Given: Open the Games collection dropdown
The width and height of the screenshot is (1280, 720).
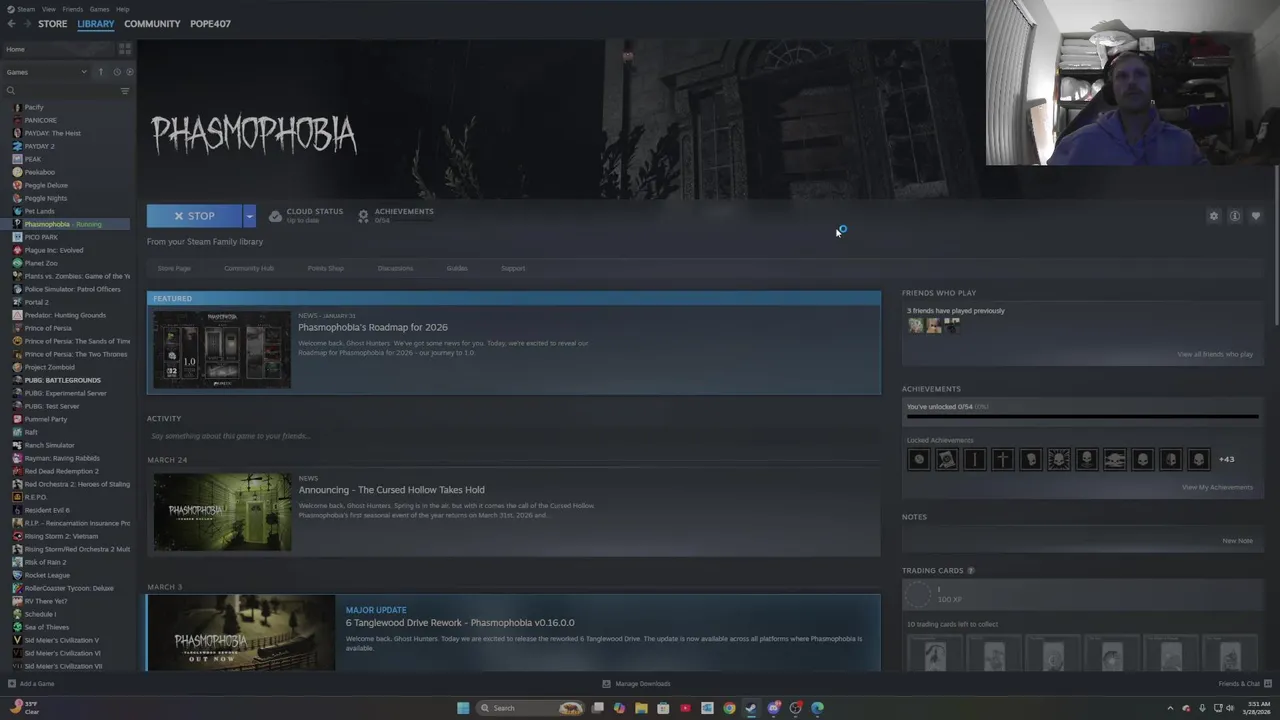Looking at the screenshot, I should click(46, 72).
